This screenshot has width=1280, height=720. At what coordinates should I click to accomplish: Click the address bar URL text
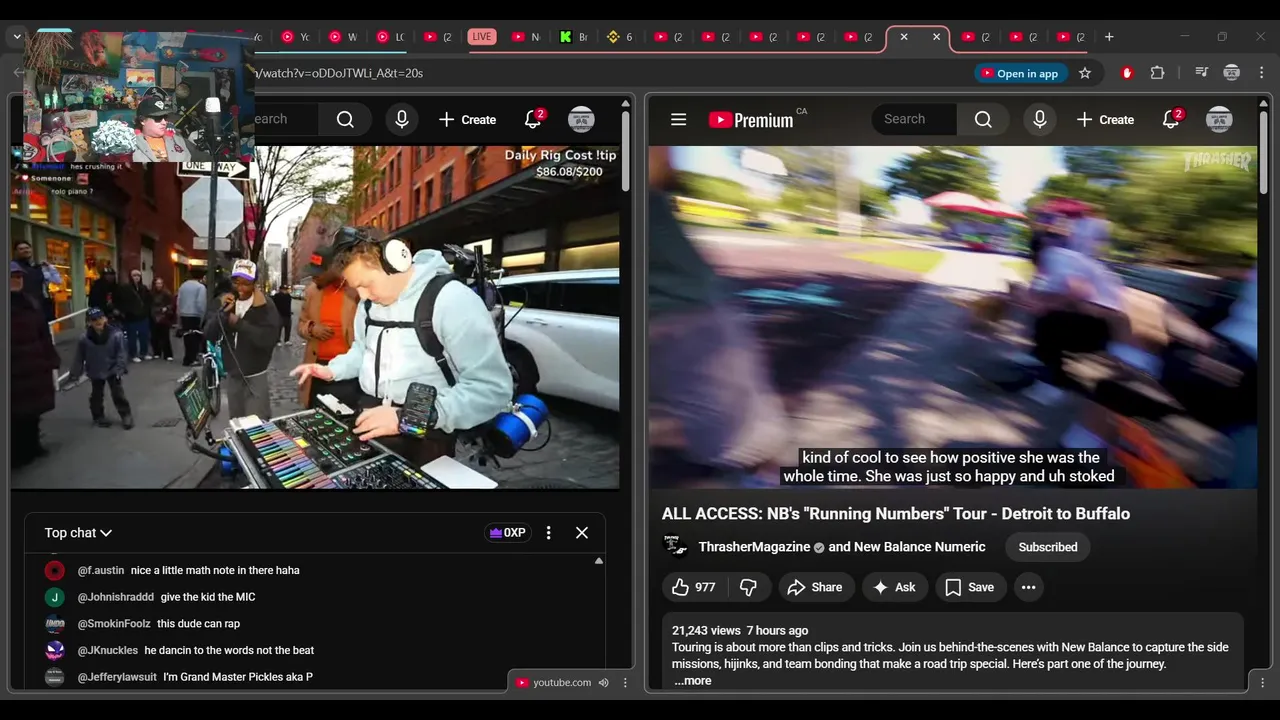tap(339, 73)
